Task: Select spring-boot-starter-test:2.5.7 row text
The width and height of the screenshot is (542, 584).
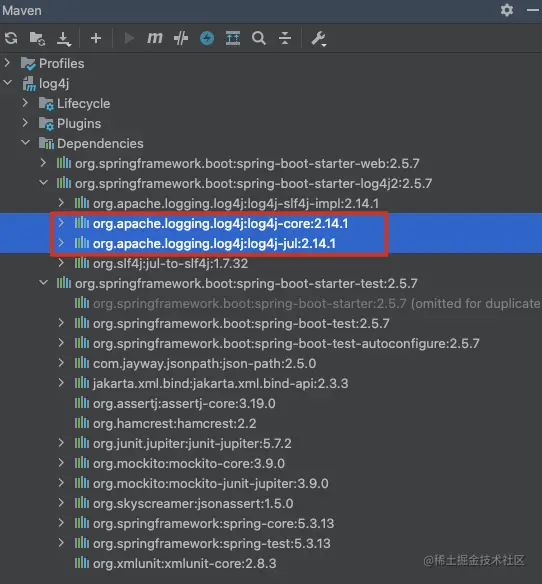Action: [246, 284]
